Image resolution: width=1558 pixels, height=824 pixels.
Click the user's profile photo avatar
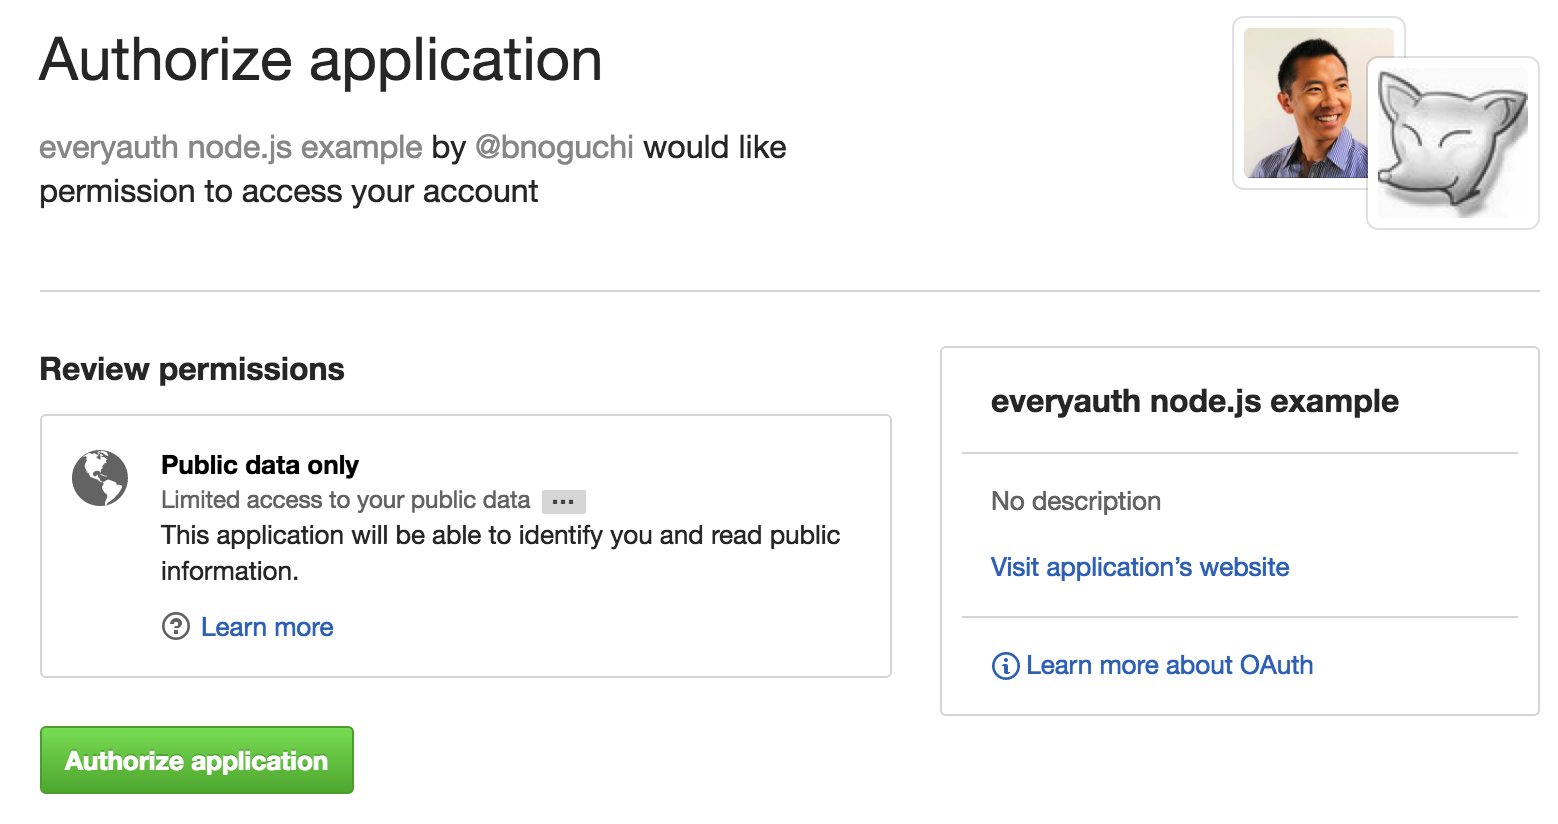coord(1304,103)
